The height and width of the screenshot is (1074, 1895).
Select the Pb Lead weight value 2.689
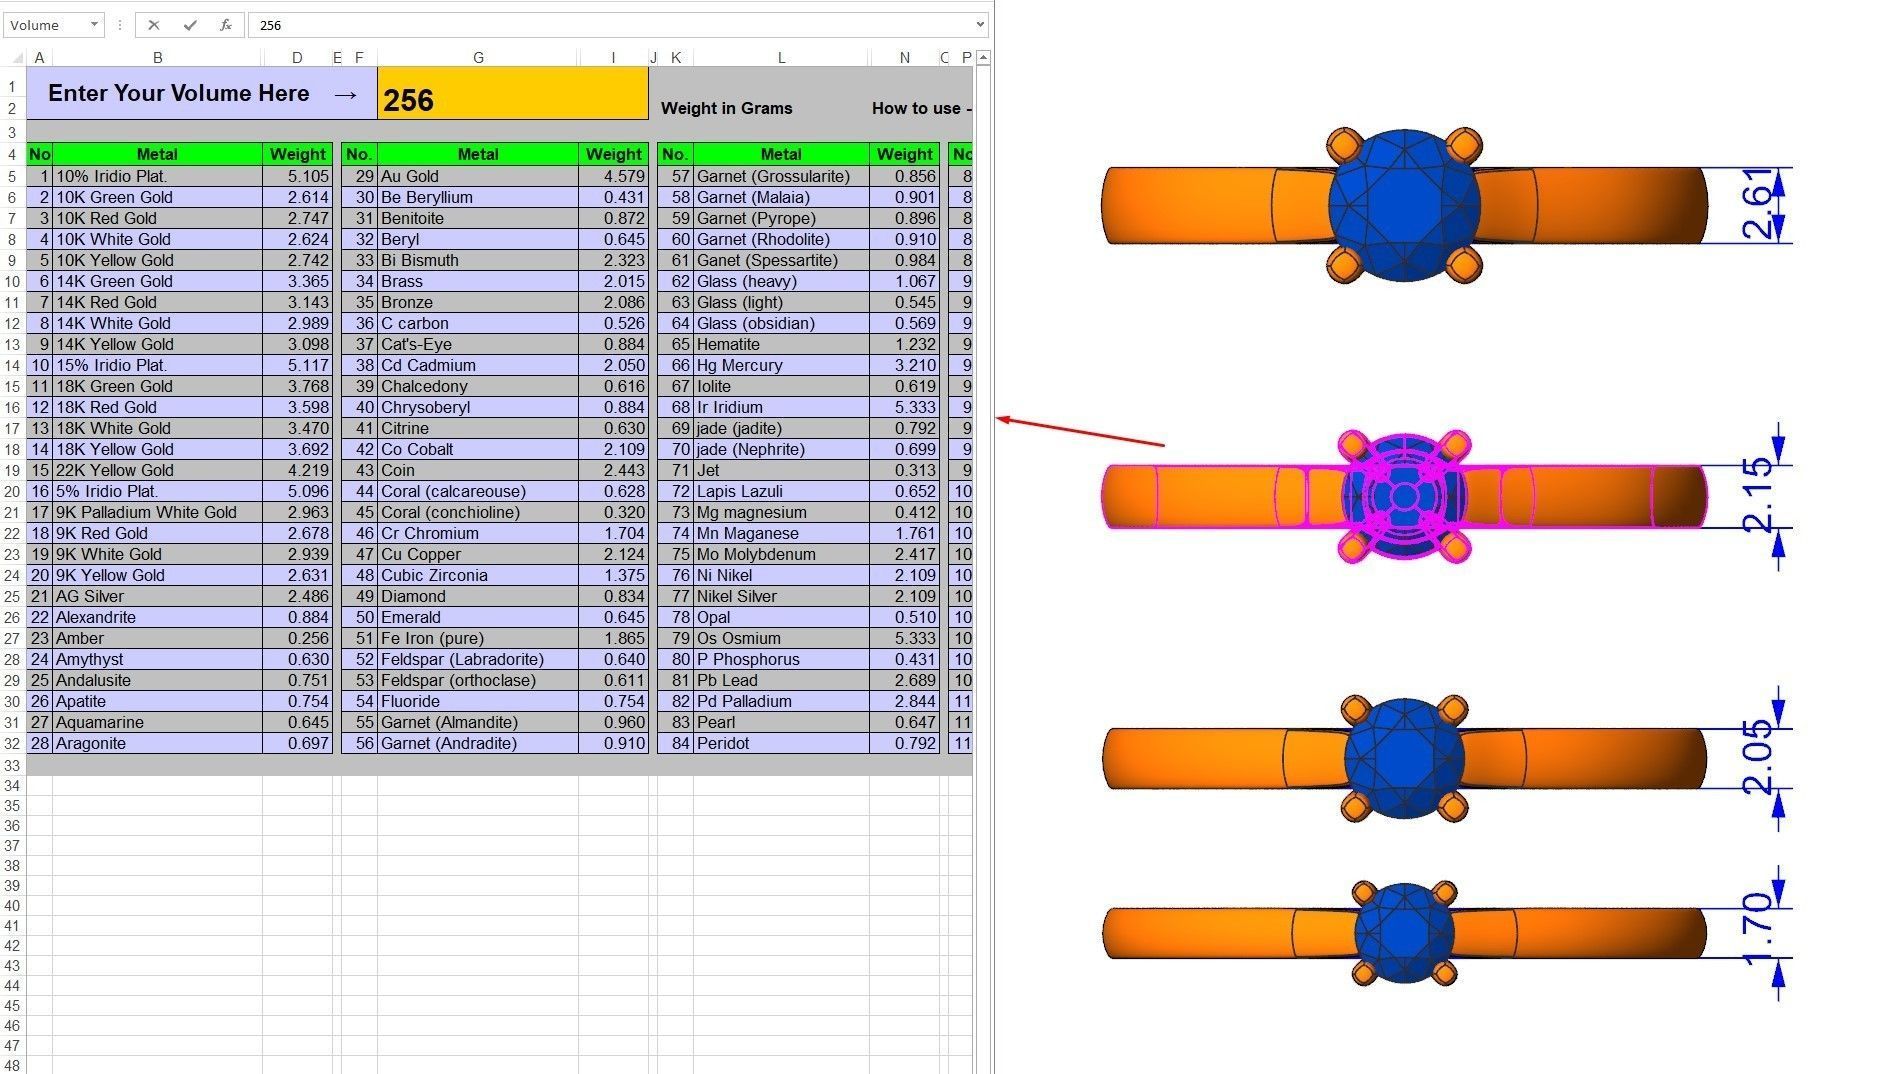[904, 680]
